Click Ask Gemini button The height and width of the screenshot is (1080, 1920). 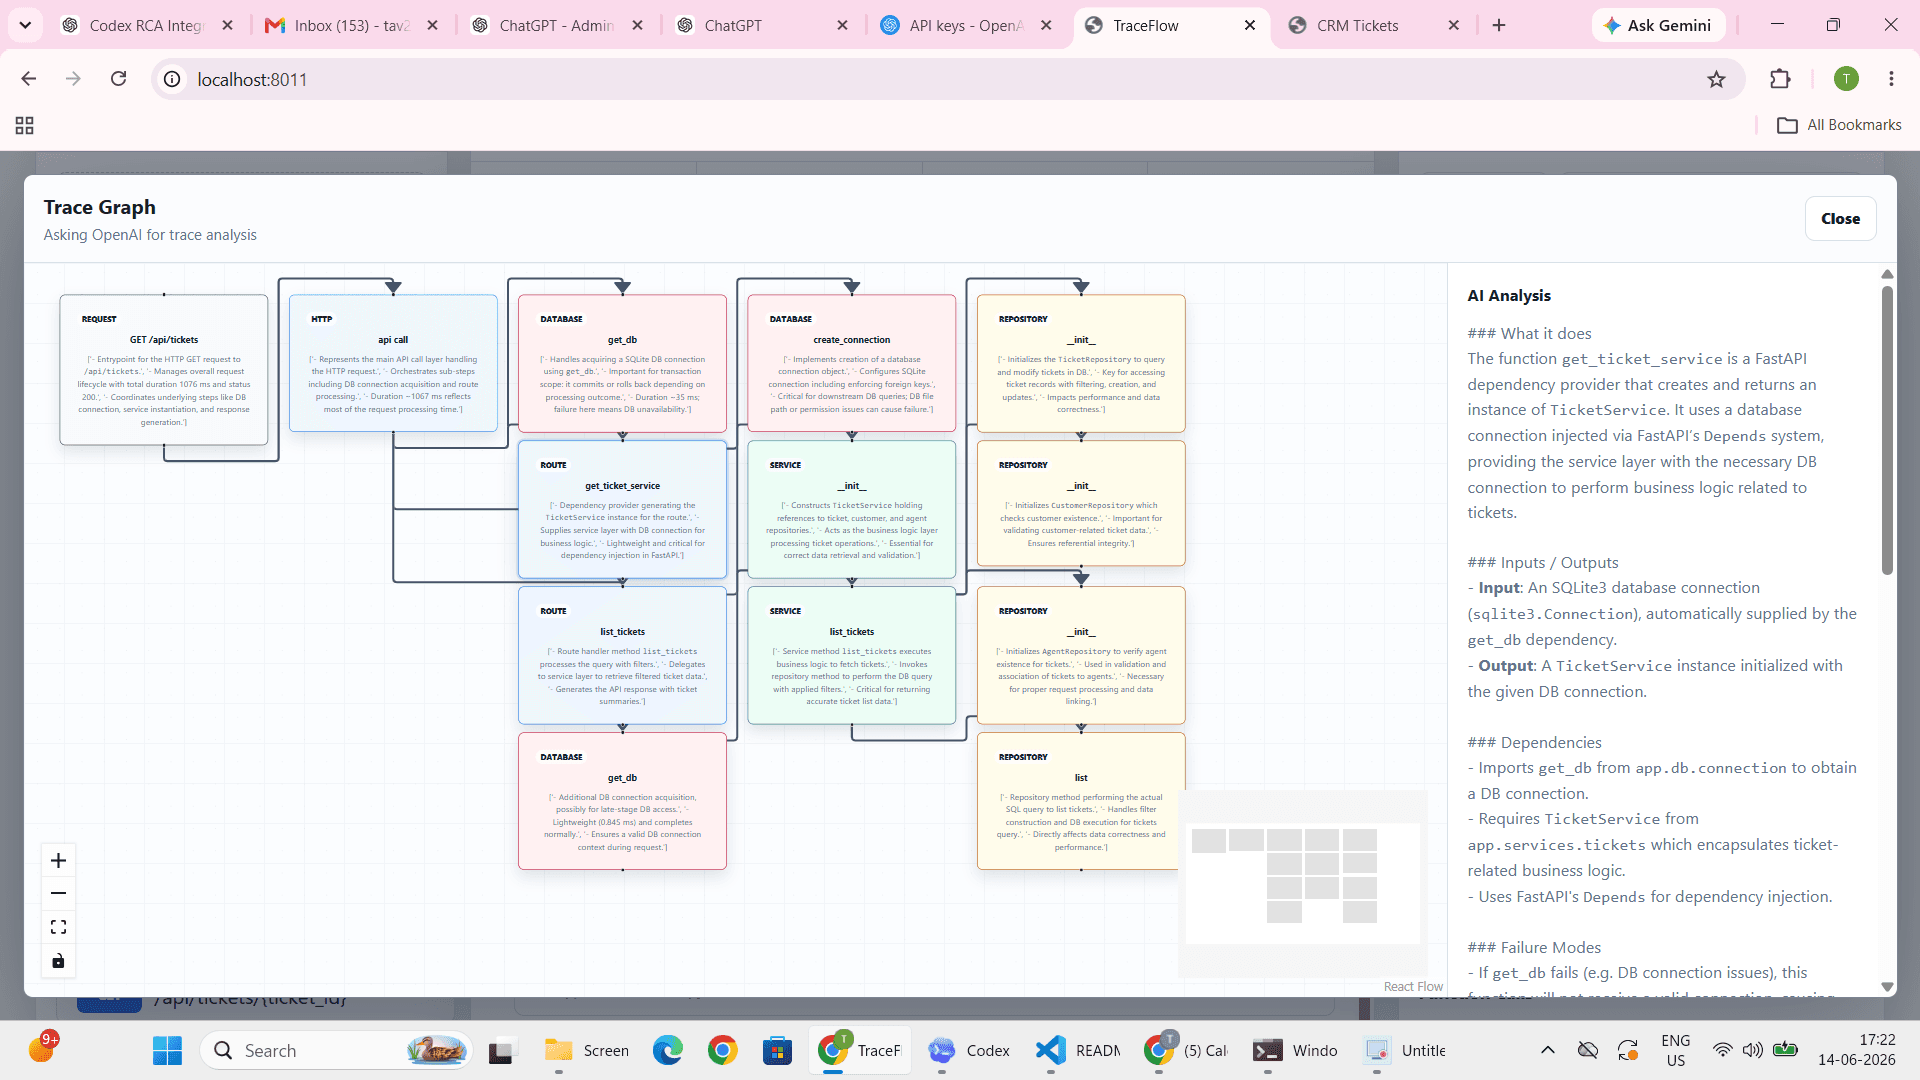[x=1658, y=26]
